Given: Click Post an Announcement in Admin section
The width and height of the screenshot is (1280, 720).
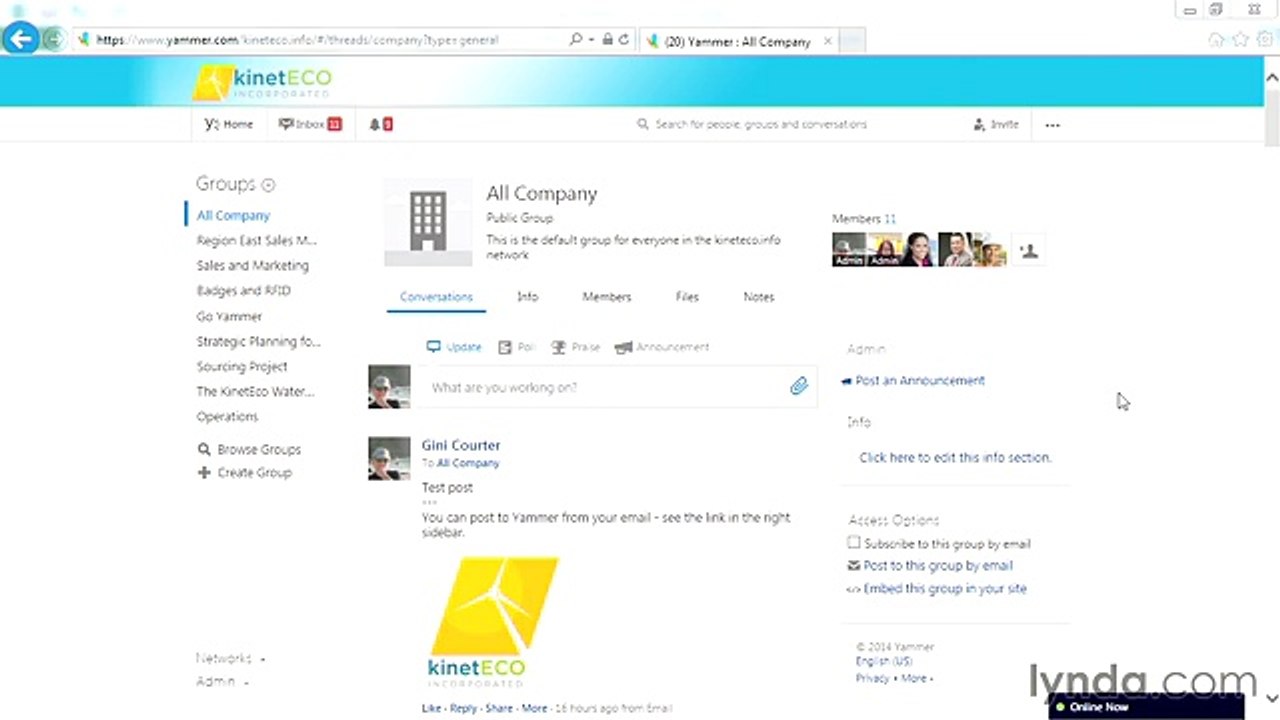Looking at the screenshot, I should pos(920,380).
